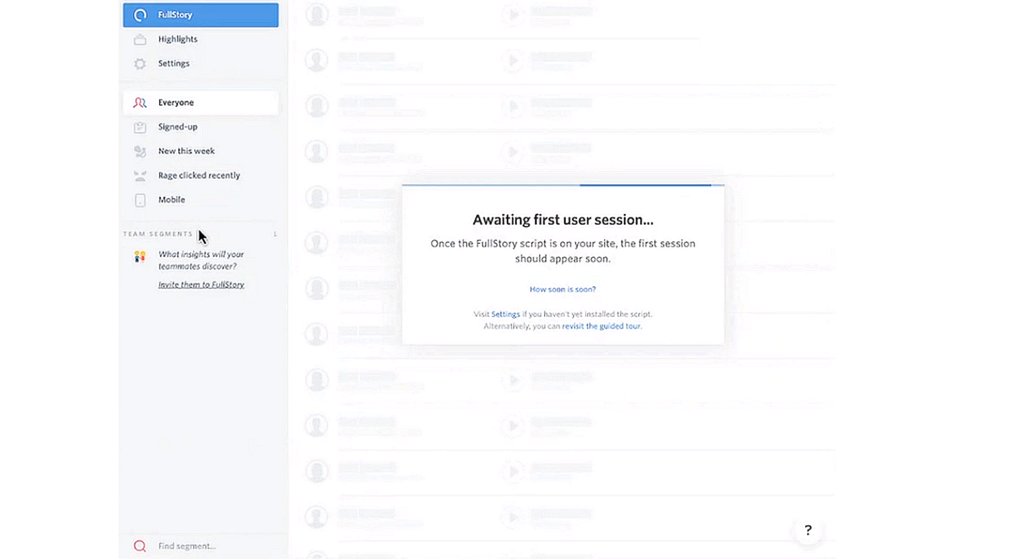This screenshot has height=559, width=1024.
Task: Open the How soon is soon? link
Action: (562, 289)
